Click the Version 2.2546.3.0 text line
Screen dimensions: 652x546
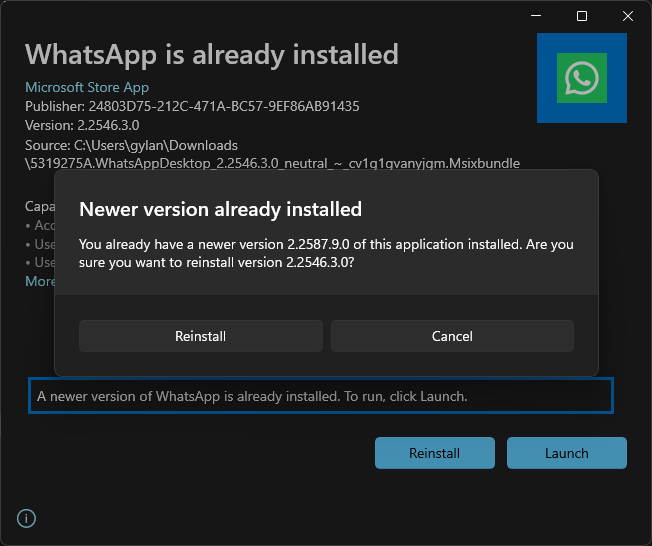(x=82, y=125)
